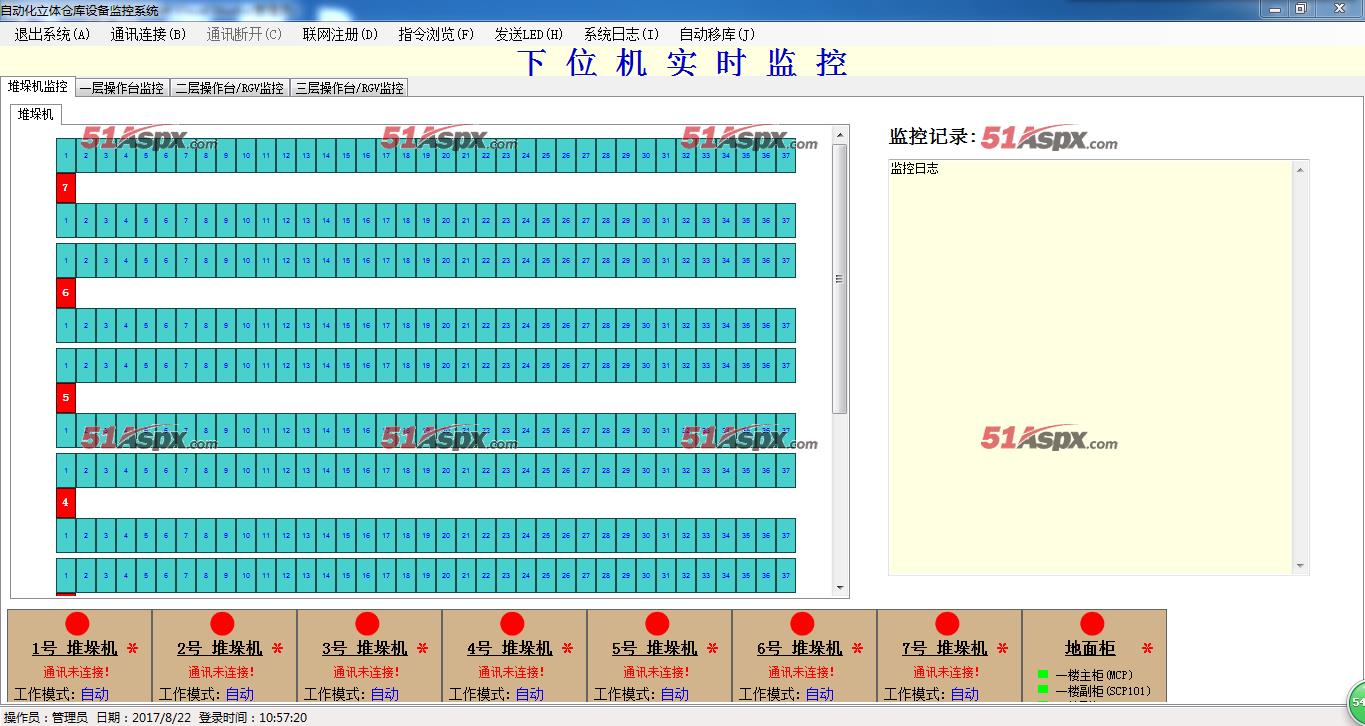The image size is (1365, 726).
Task: Click the red status light of 1号 堆垛机
Action: [x=77, y=624]
